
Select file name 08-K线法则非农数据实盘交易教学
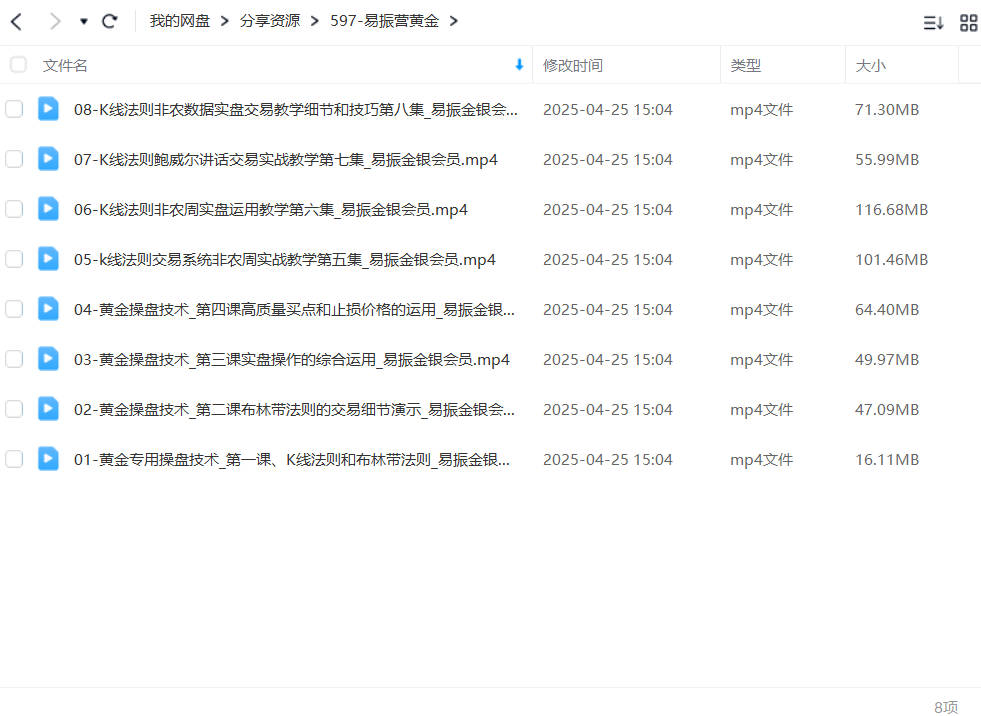pos(295,110)
